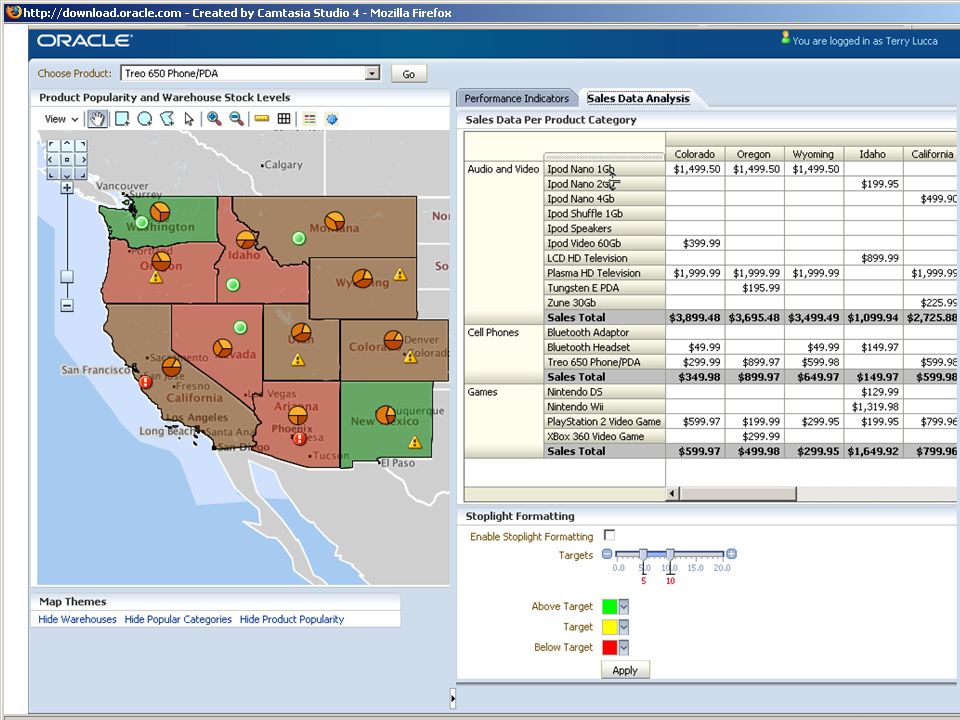Click the grid tool in map toolbar
Image resolution: width=960 pixels, height=720 pixels.
[x=284, y=119]
